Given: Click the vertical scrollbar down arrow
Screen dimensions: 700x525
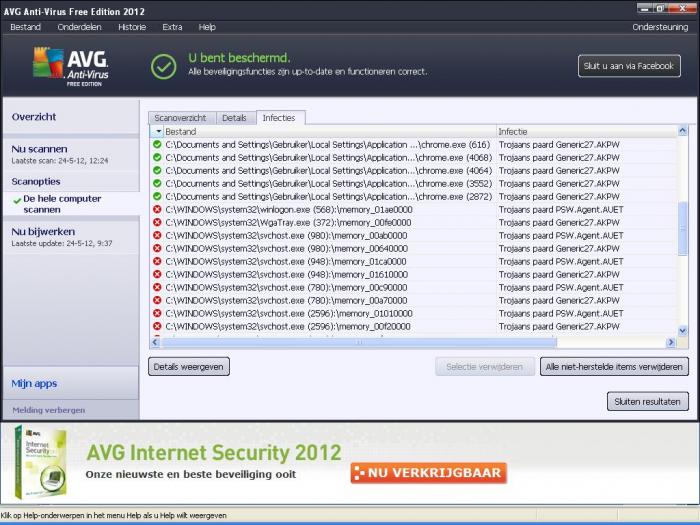Looking at the screenshot, I should (x=682, y=331).
